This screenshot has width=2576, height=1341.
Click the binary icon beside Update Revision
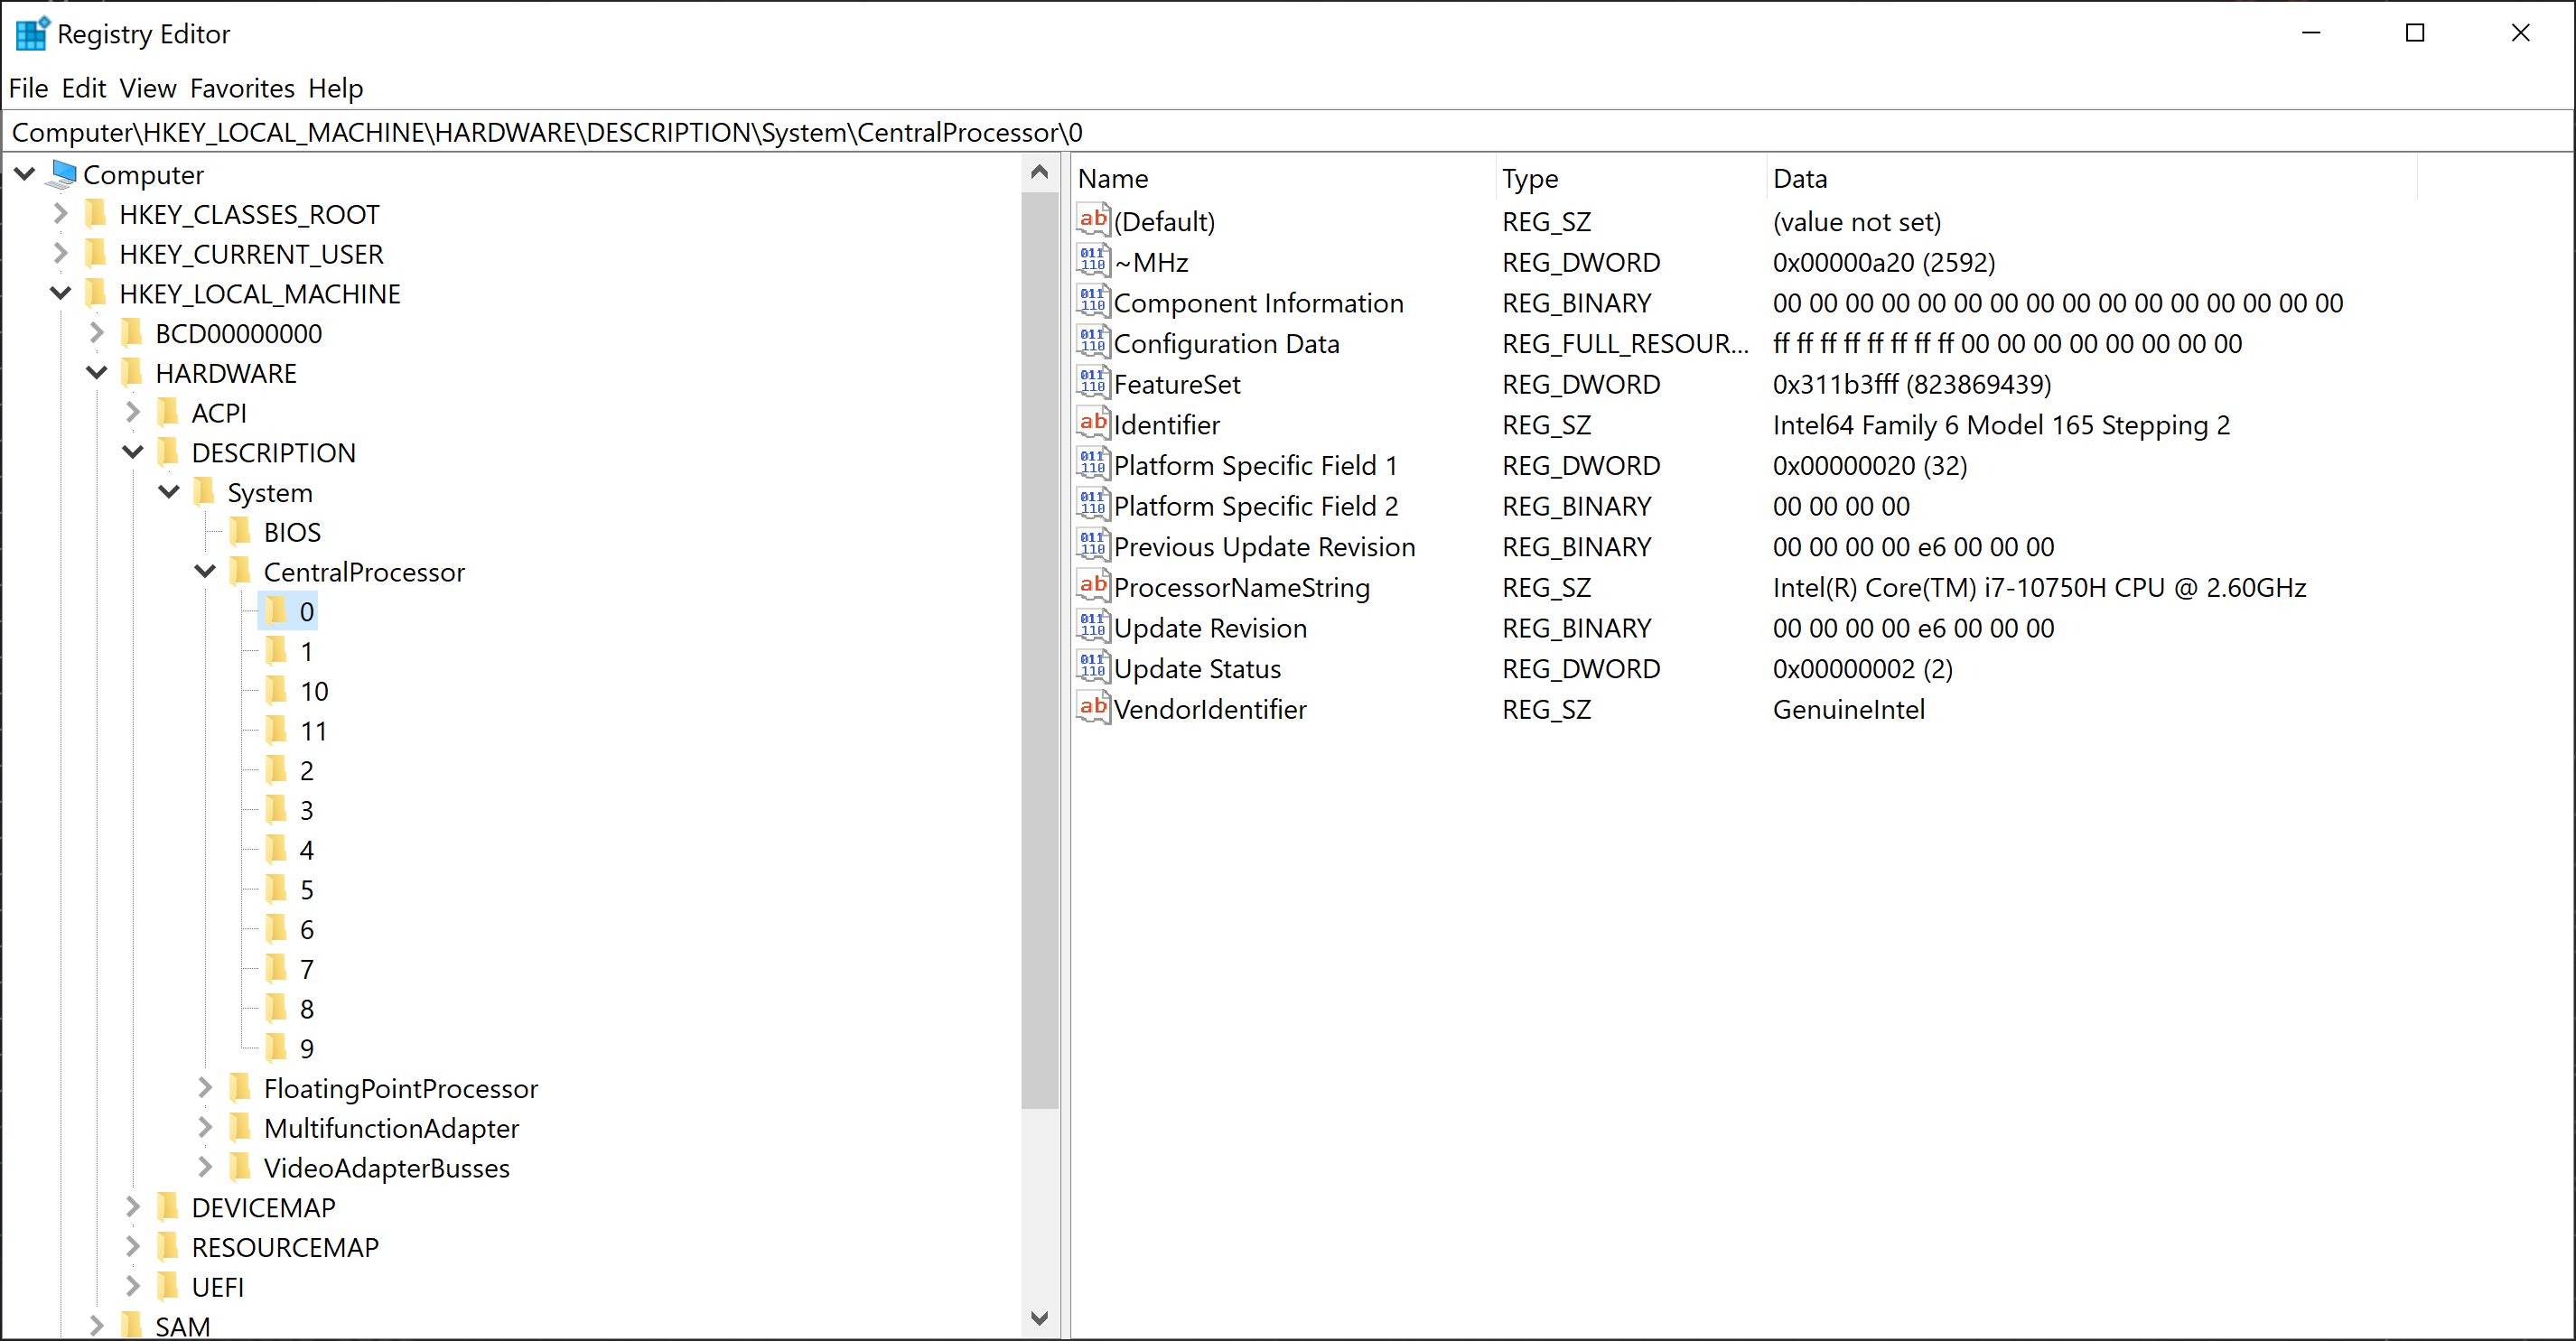[x=1093, y=627]
